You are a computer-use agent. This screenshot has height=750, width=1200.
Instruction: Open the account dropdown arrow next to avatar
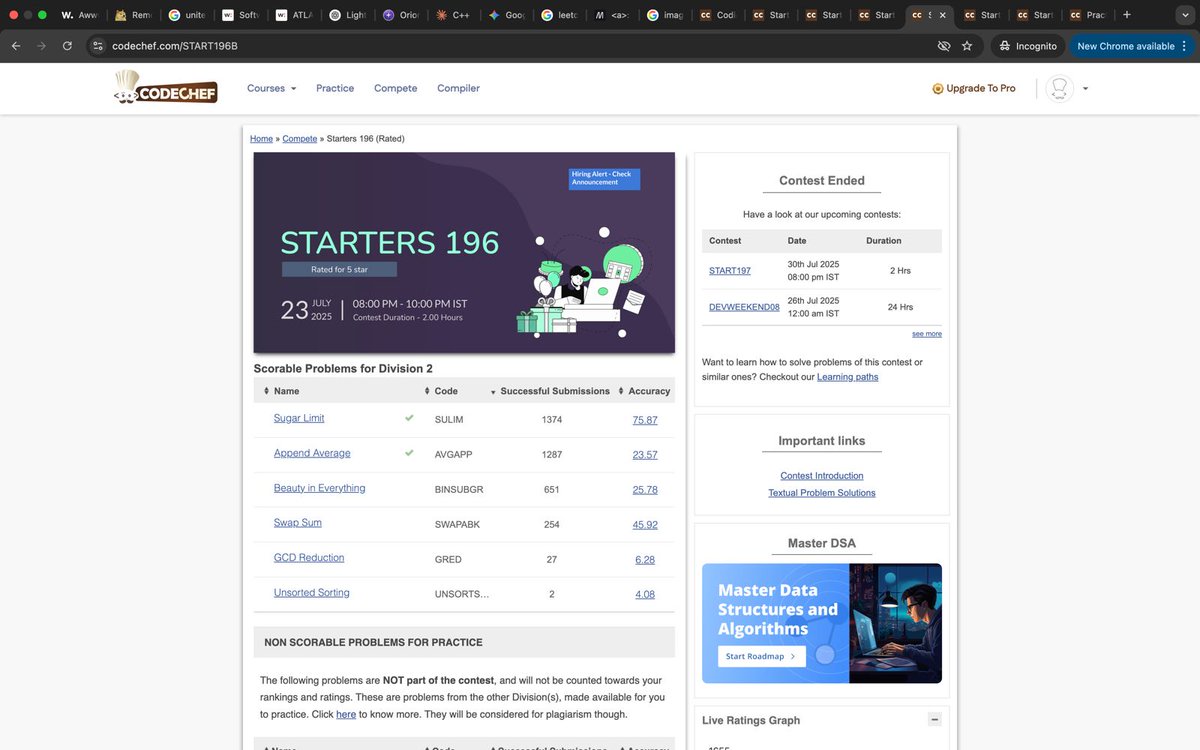coord(1085,89)
